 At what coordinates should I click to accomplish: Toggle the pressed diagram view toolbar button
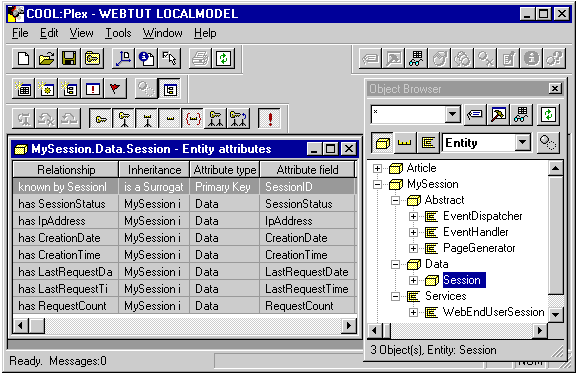[x=170, y=89]
